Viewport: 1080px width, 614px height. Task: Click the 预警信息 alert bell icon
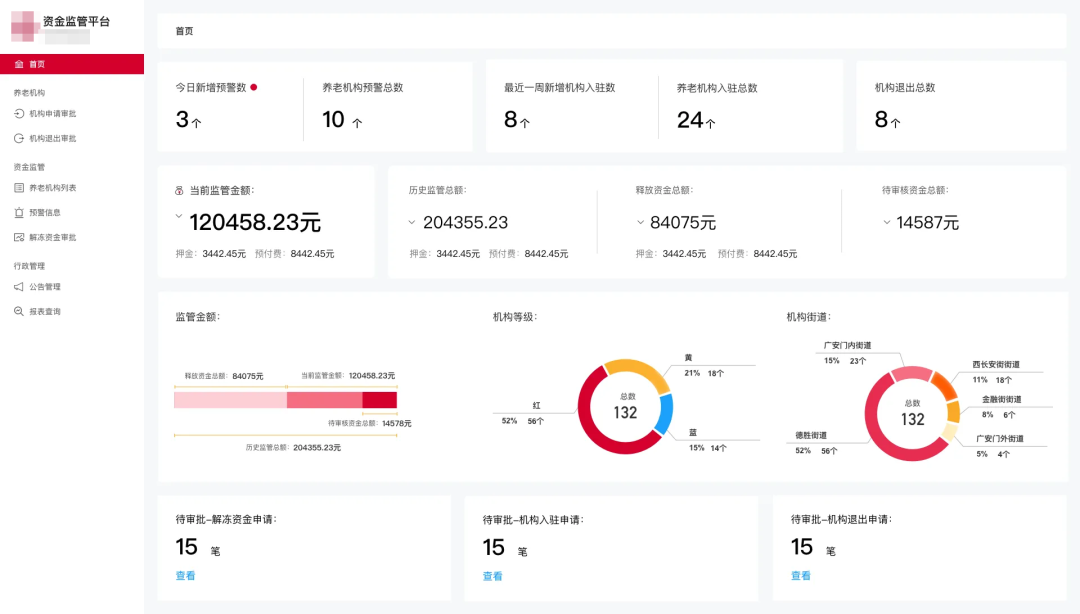click(x=21, y=212)
